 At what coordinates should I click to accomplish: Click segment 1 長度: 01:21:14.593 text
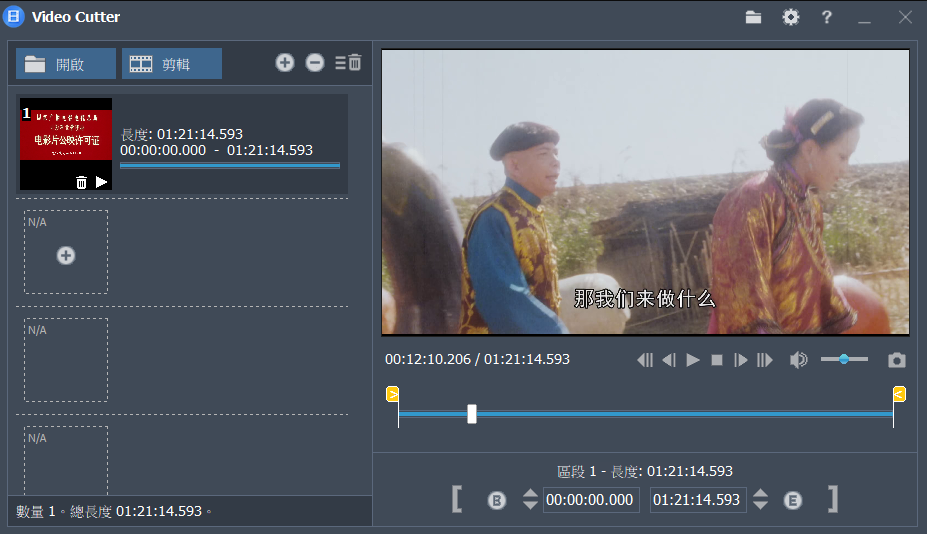tap(181, 134)
